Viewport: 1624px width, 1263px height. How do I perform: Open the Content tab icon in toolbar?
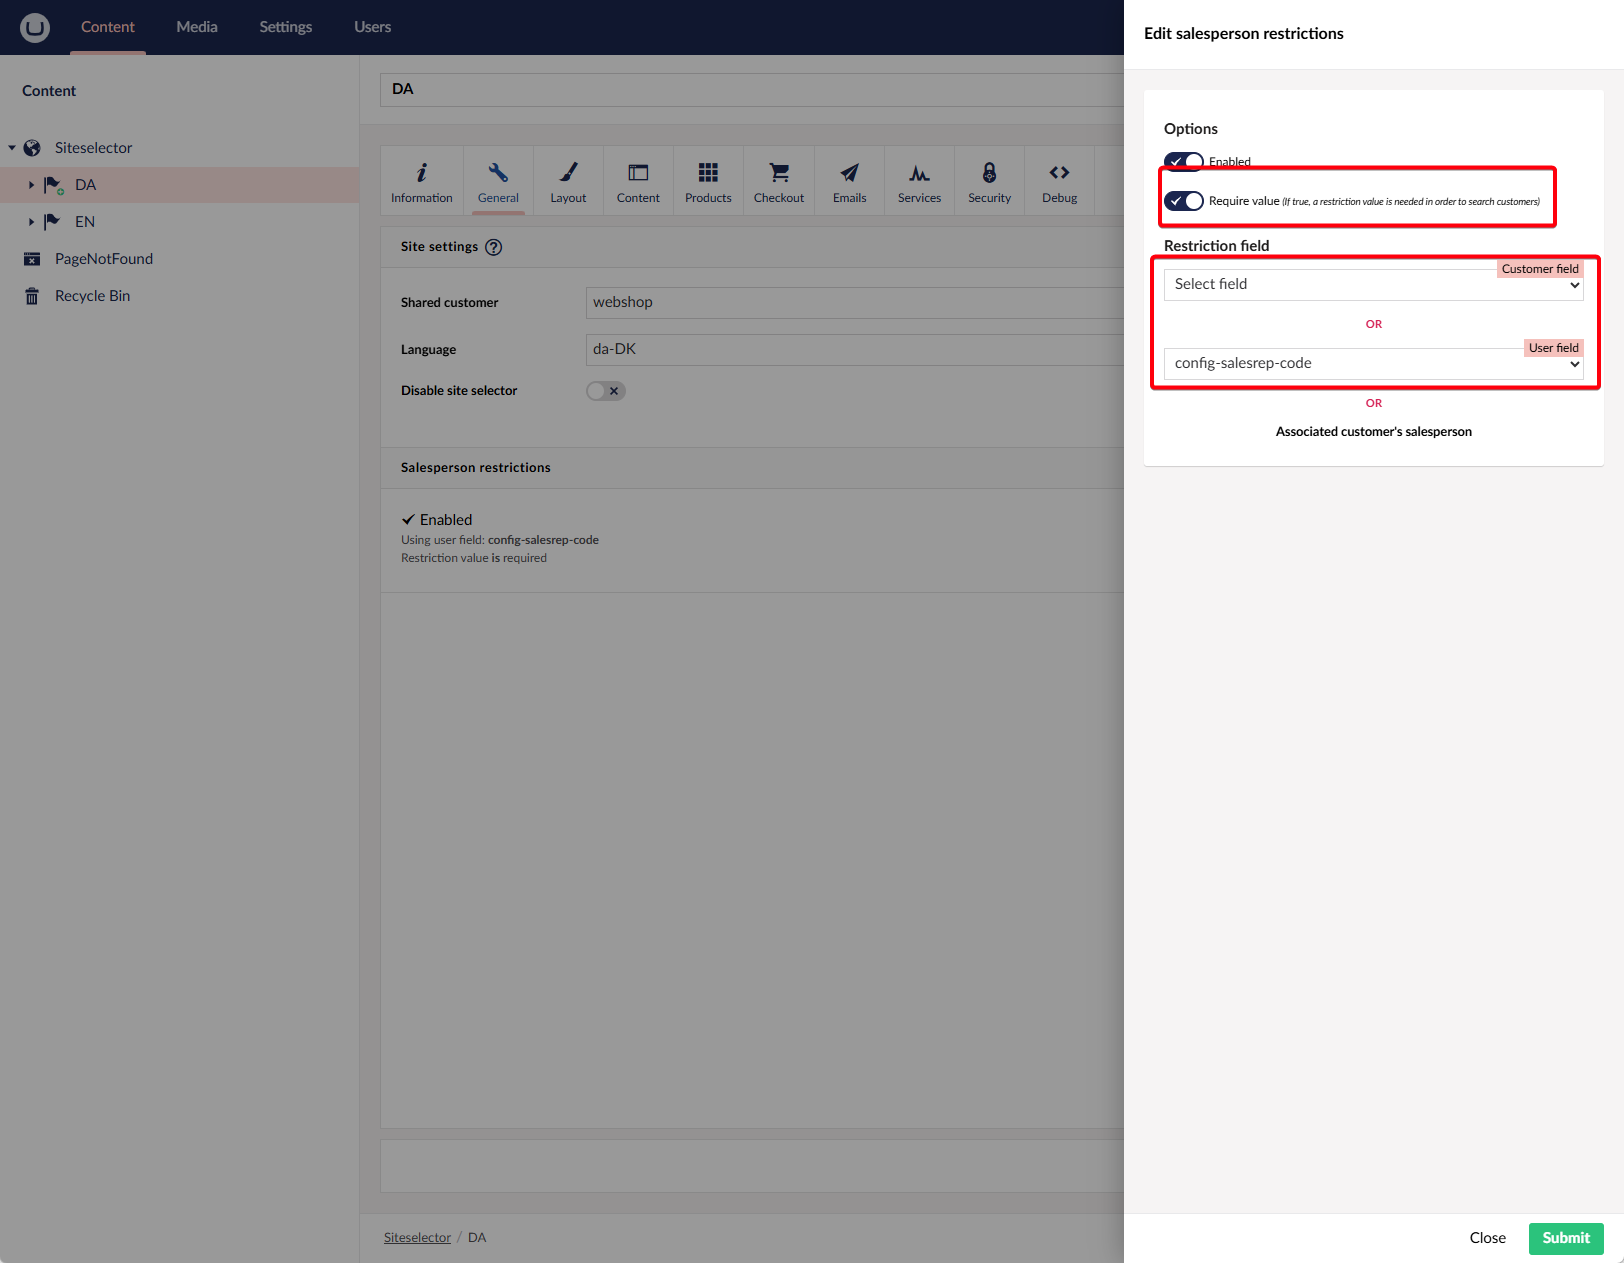(x=638, y=173)
